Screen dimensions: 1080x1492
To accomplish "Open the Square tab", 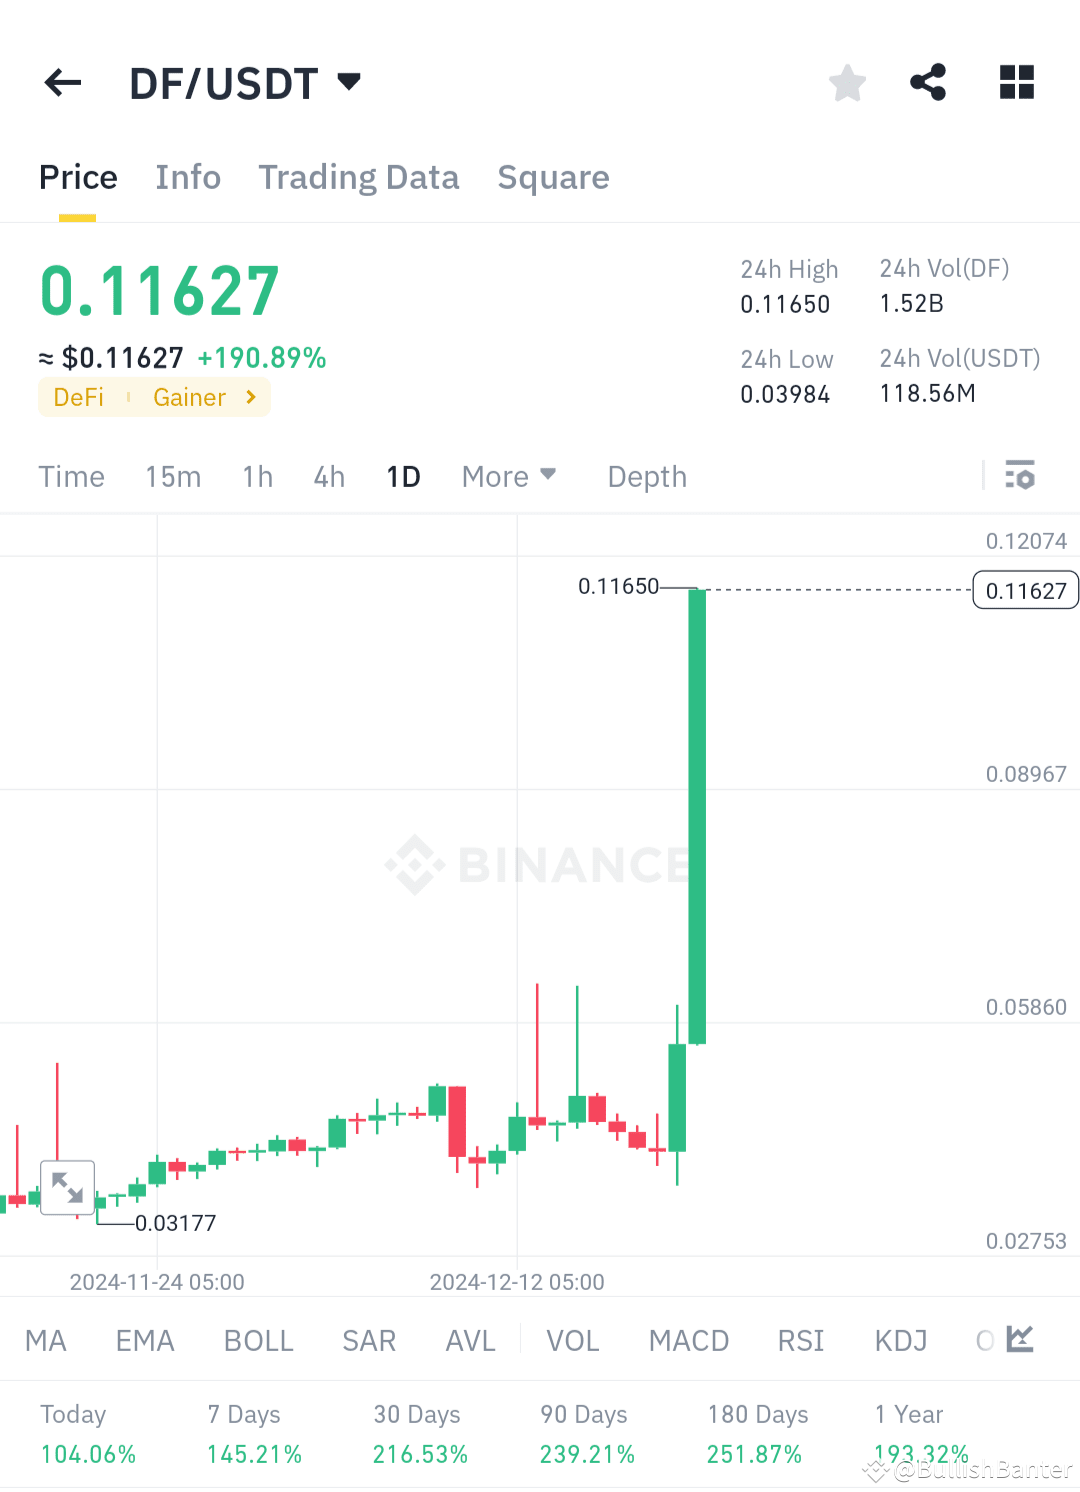I will pos(553,177).
